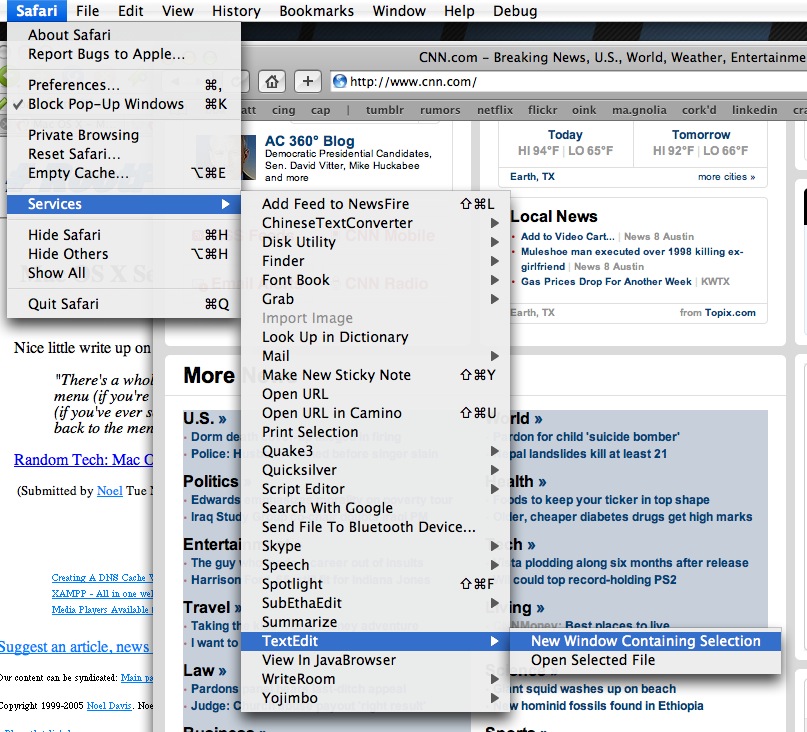Choose About Safari

[124, 34]
